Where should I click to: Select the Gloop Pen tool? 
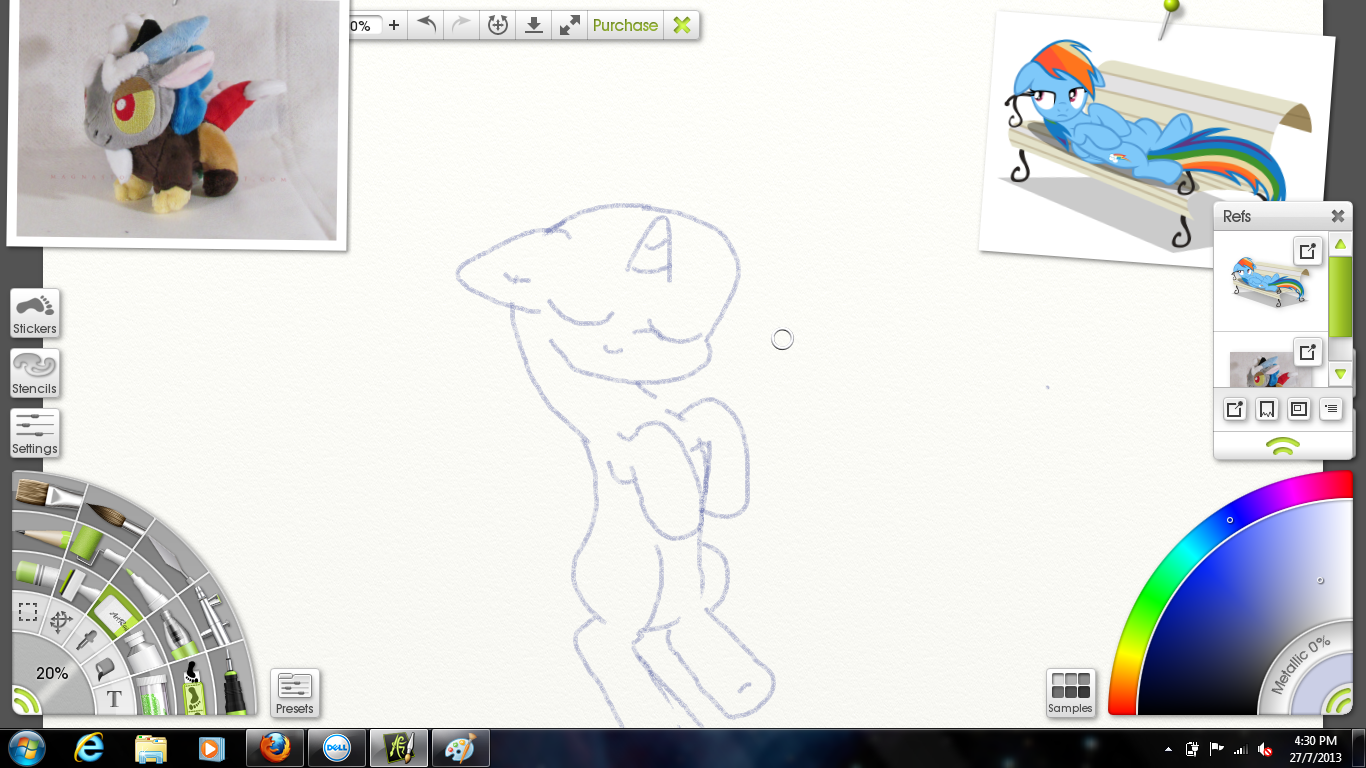point(179,636)
